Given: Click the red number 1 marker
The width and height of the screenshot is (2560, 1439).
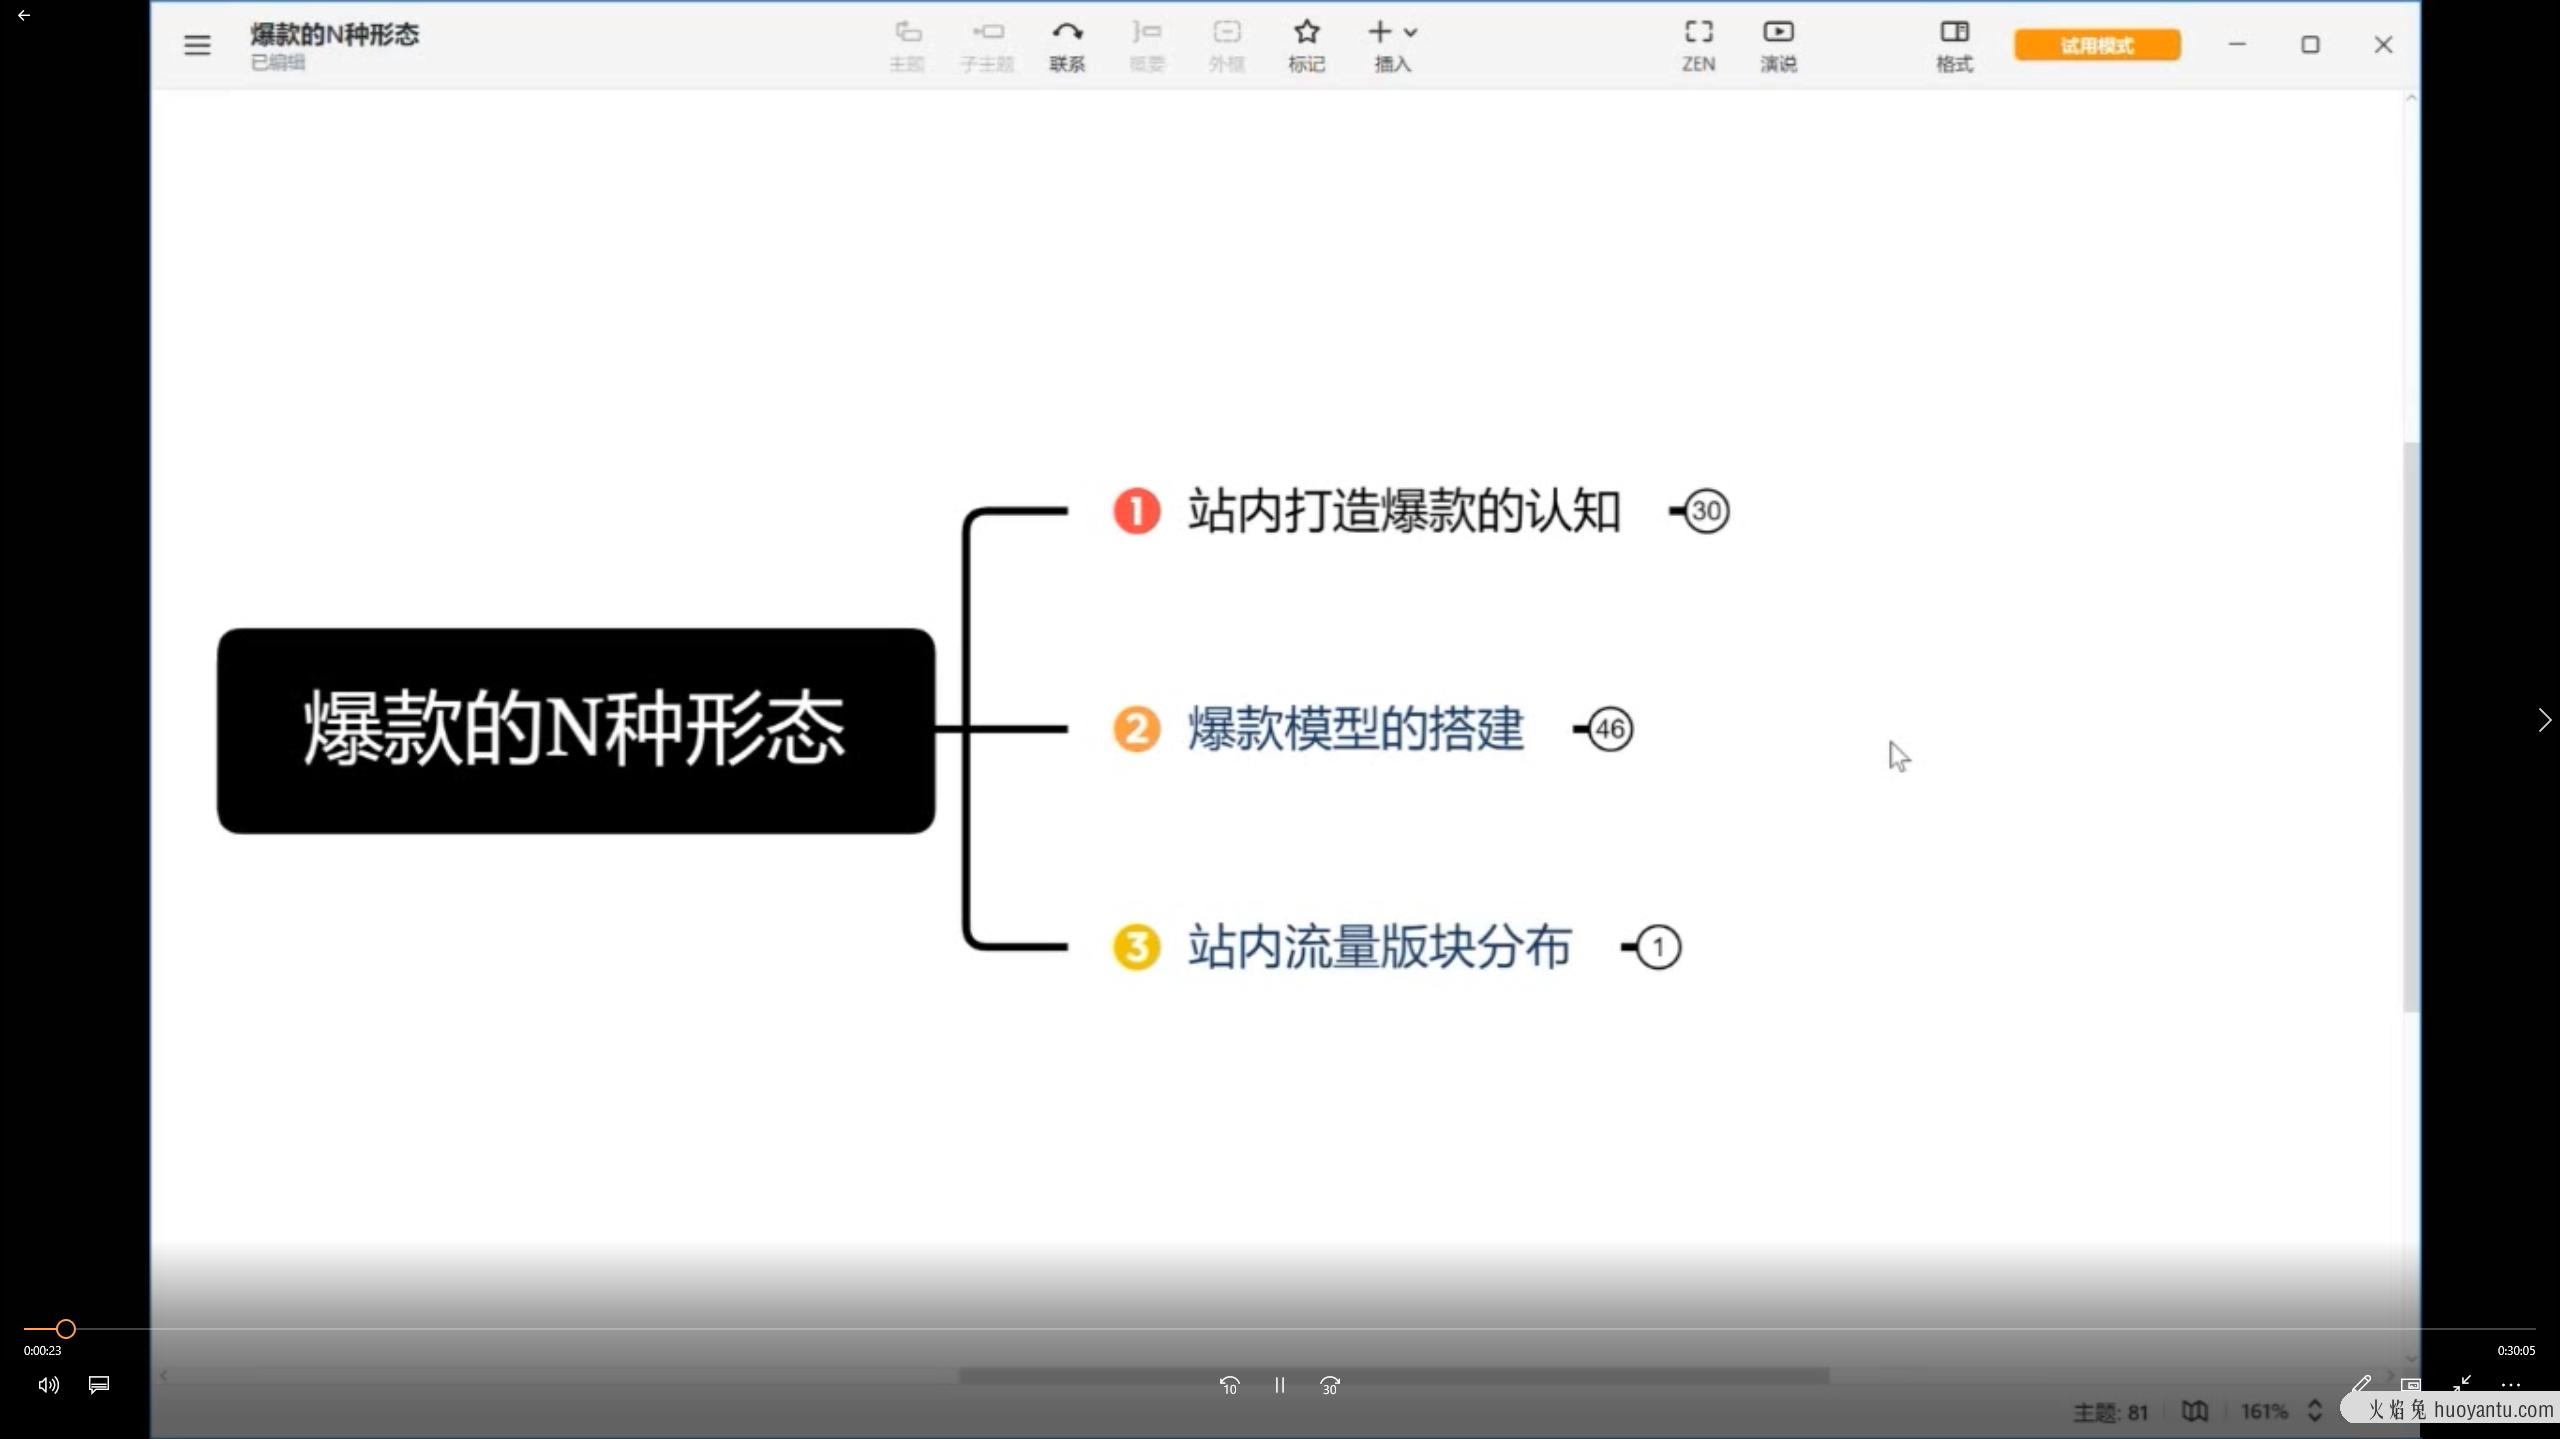Looking at the screenshot, I should [1137, 511].
